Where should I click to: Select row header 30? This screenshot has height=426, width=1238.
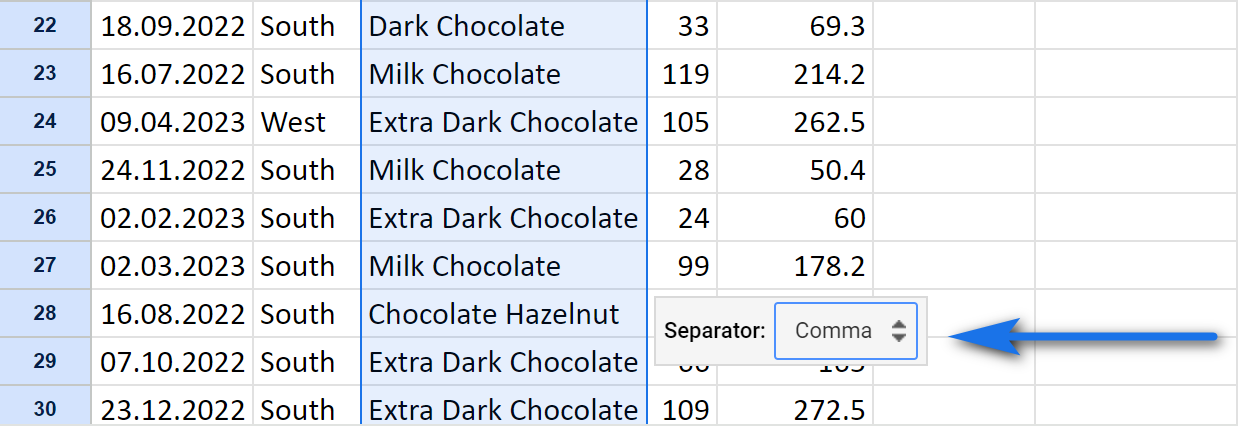(x=45, y=408)
